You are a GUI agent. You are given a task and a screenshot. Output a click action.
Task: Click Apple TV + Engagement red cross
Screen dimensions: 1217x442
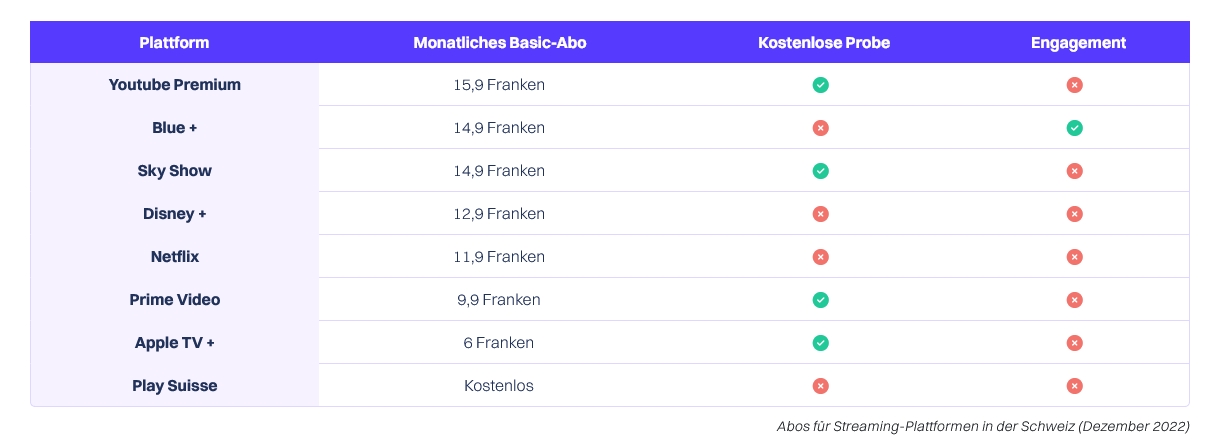(1074, 343)
